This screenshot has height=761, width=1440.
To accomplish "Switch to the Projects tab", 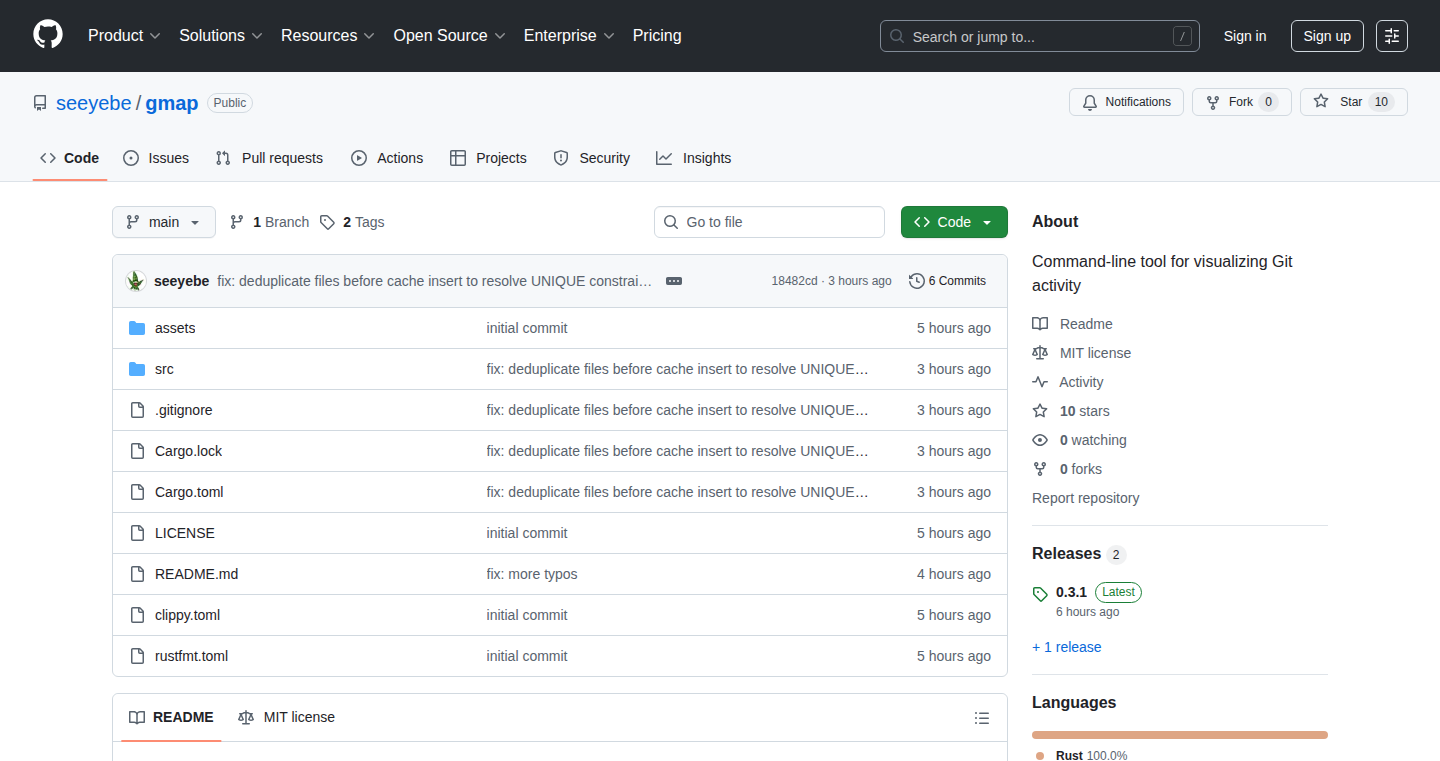I will [x=488, y=158].
